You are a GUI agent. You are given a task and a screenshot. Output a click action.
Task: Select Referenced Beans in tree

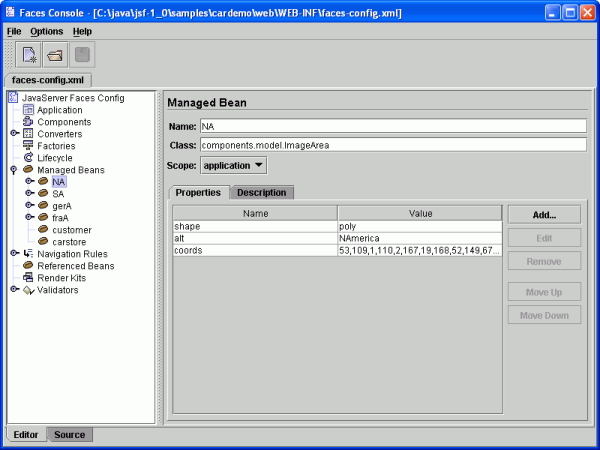(76, 266)
